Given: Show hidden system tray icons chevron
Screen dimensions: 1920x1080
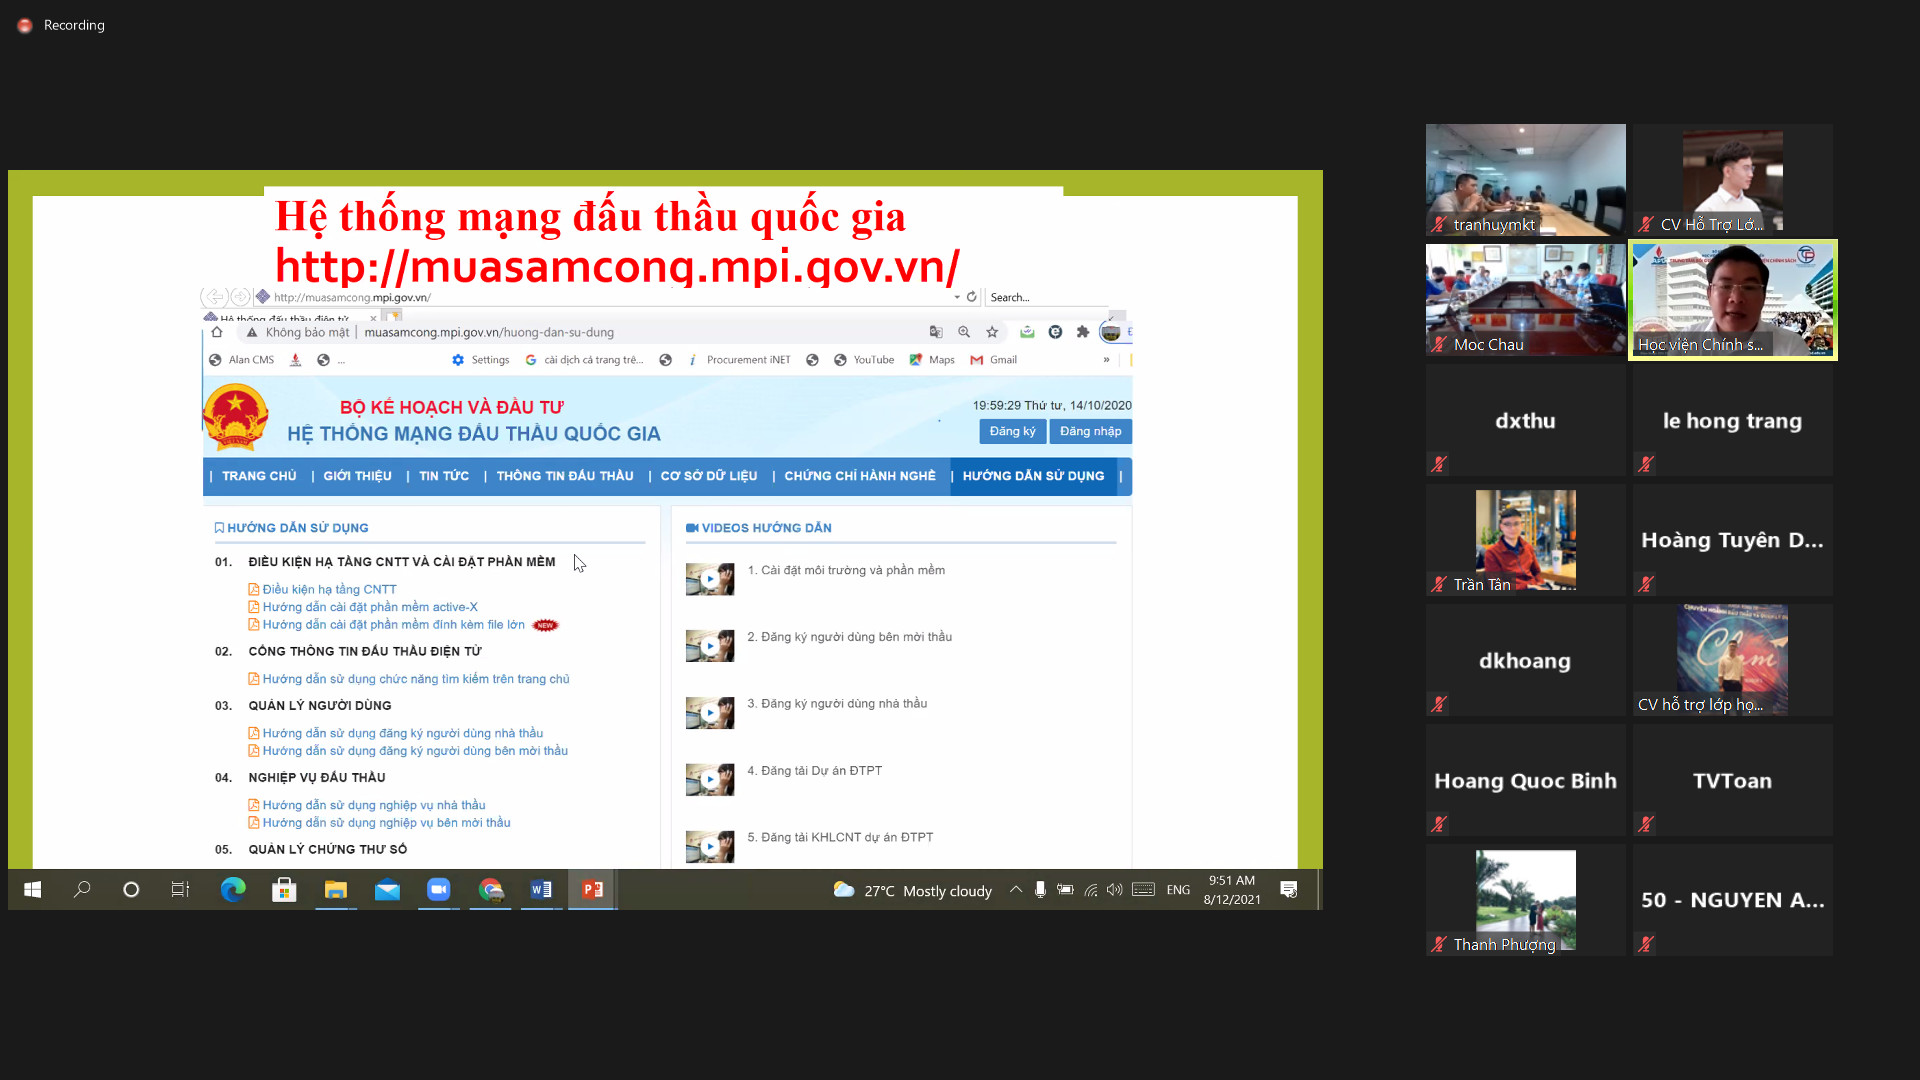Looking at the screenshot, I should [1016, 889].
